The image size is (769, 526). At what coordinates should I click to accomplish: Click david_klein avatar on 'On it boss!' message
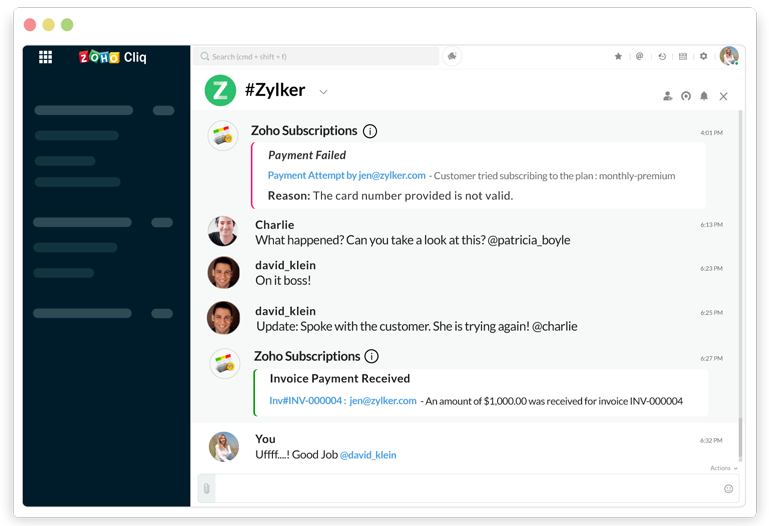coord(223,273)
